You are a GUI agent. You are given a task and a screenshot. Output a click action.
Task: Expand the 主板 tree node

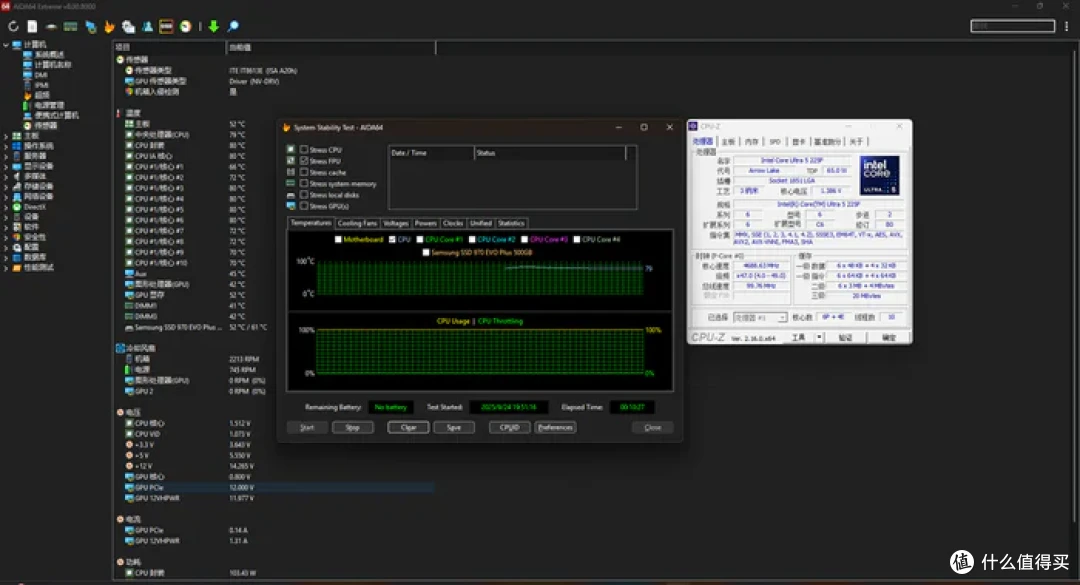click(6, 136)
